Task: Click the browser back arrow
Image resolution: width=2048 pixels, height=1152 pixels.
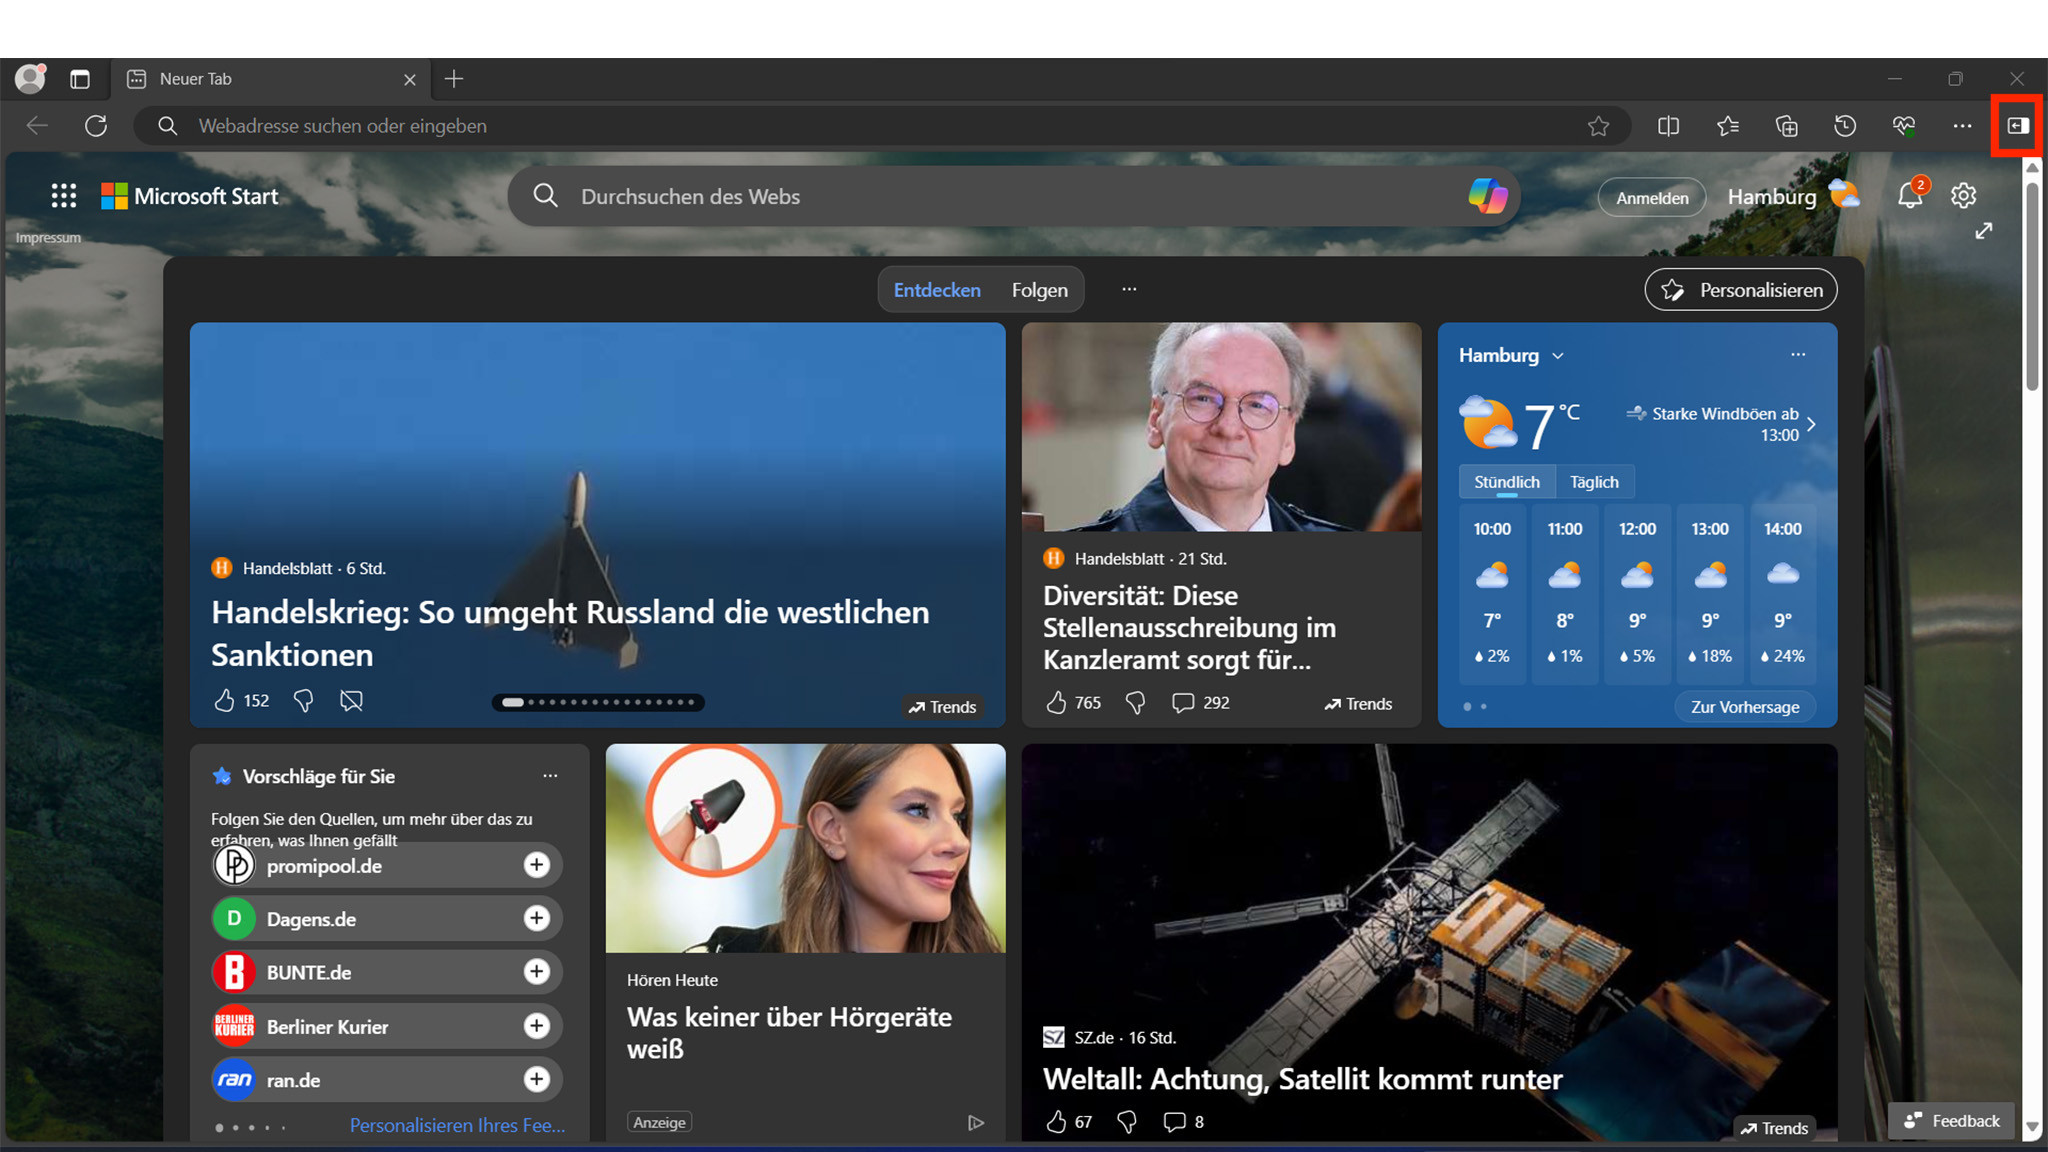Action: click(x=38, y=126)
